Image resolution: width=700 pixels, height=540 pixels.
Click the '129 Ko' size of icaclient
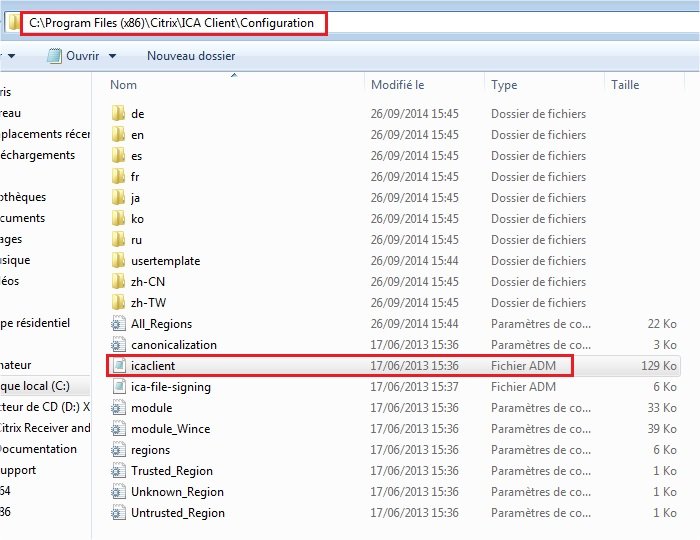tap(658, 366)
